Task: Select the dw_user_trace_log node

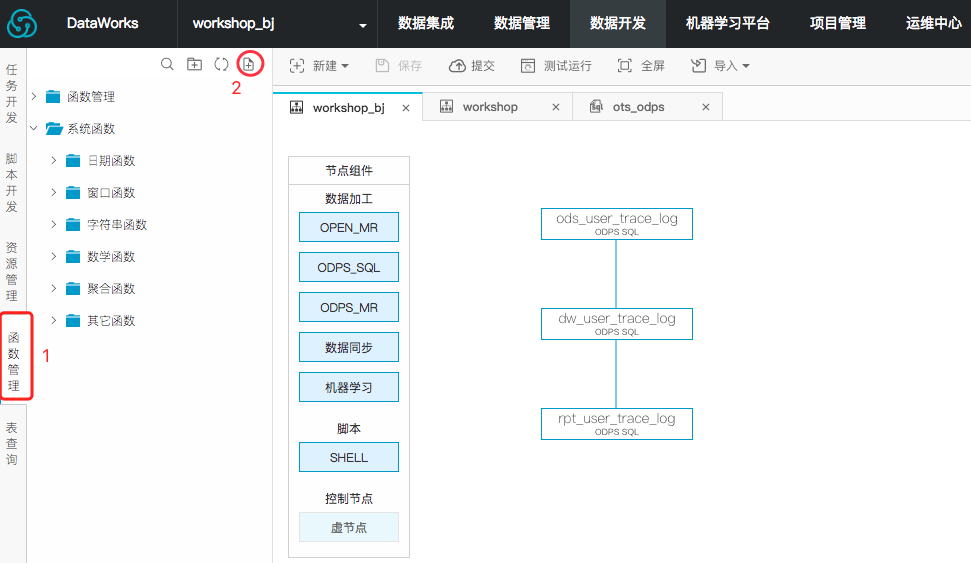Action: (x=617, y=324)
